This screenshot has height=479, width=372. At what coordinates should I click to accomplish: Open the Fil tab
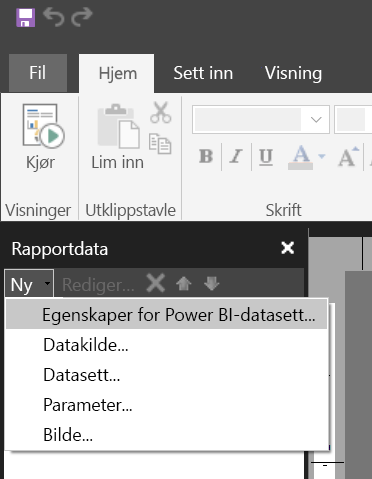click(38, 73)
